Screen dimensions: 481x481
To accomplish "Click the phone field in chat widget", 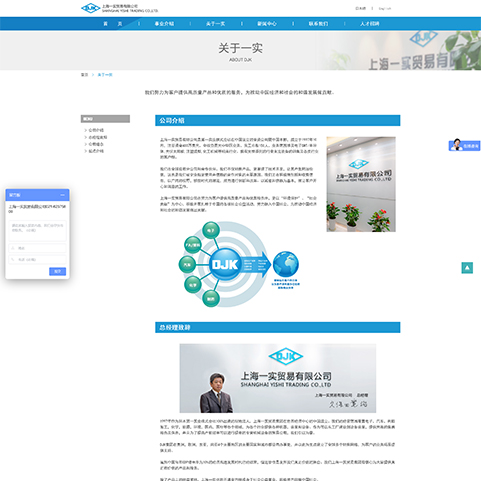I will 37,259.
